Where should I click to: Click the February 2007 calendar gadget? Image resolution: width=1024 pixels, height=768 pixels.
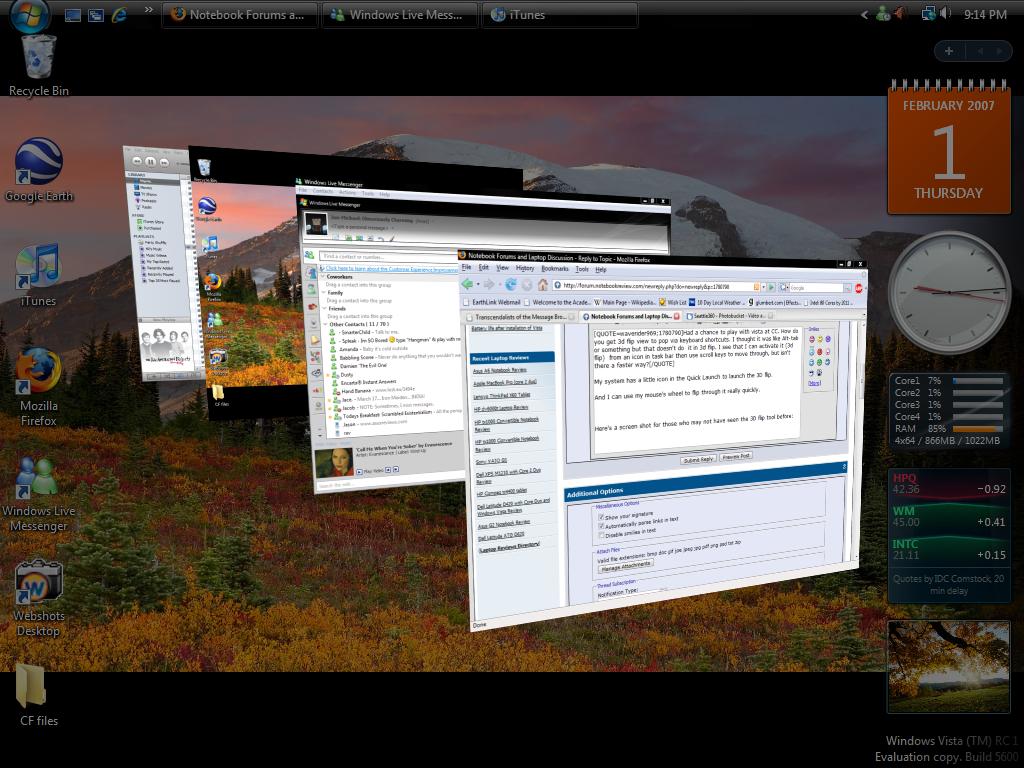pyautogui.click(x=949, y=148)
